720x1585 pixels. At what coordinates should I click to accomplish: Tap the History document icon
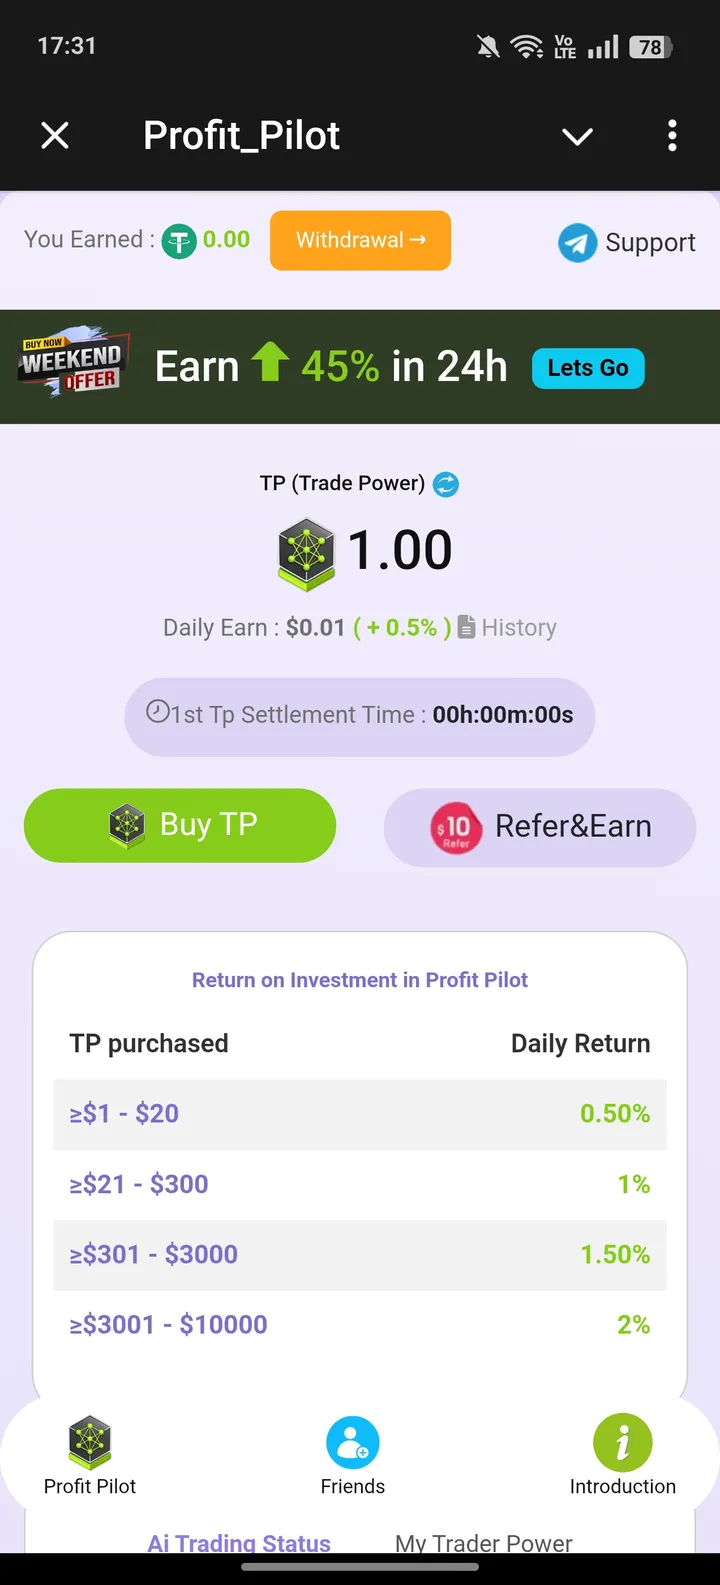(467, 627)
